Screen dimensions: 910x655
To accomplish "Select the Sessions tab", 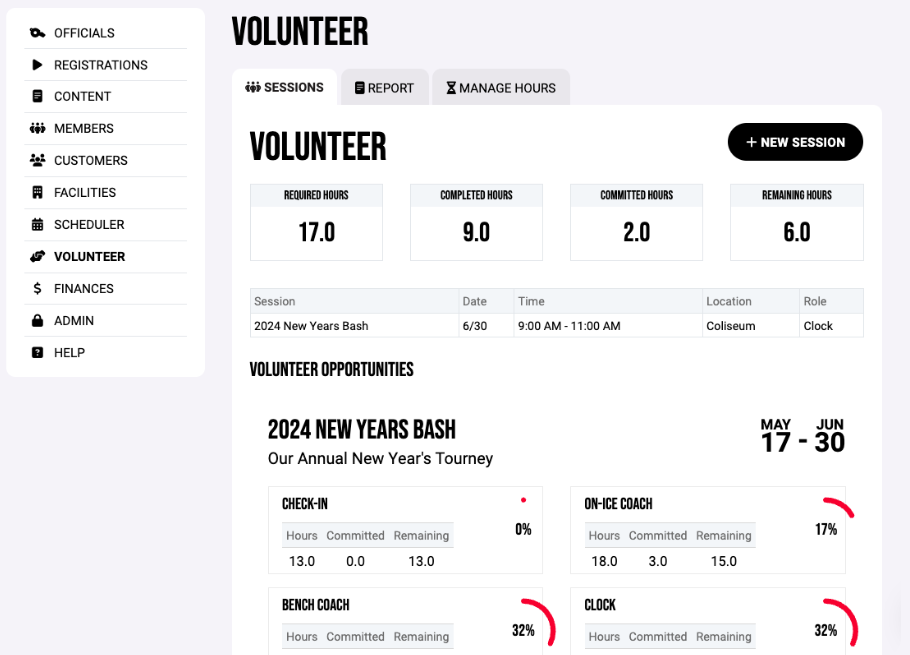I will click(x=285, y=87).
